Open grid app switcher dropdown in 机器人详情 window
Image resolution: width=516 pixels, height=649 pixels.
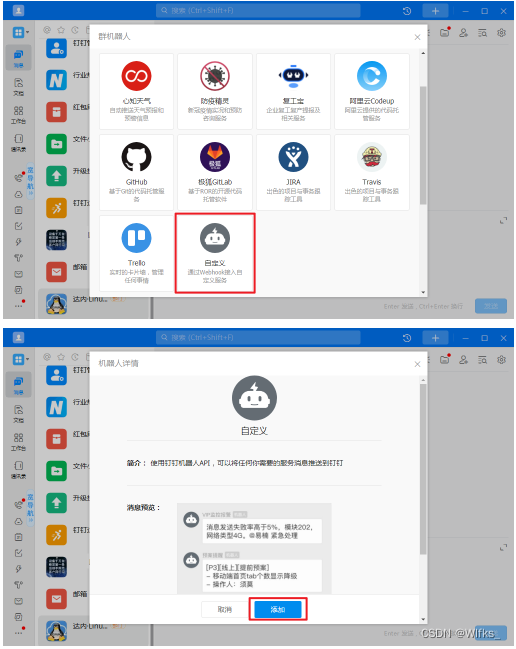21,359
